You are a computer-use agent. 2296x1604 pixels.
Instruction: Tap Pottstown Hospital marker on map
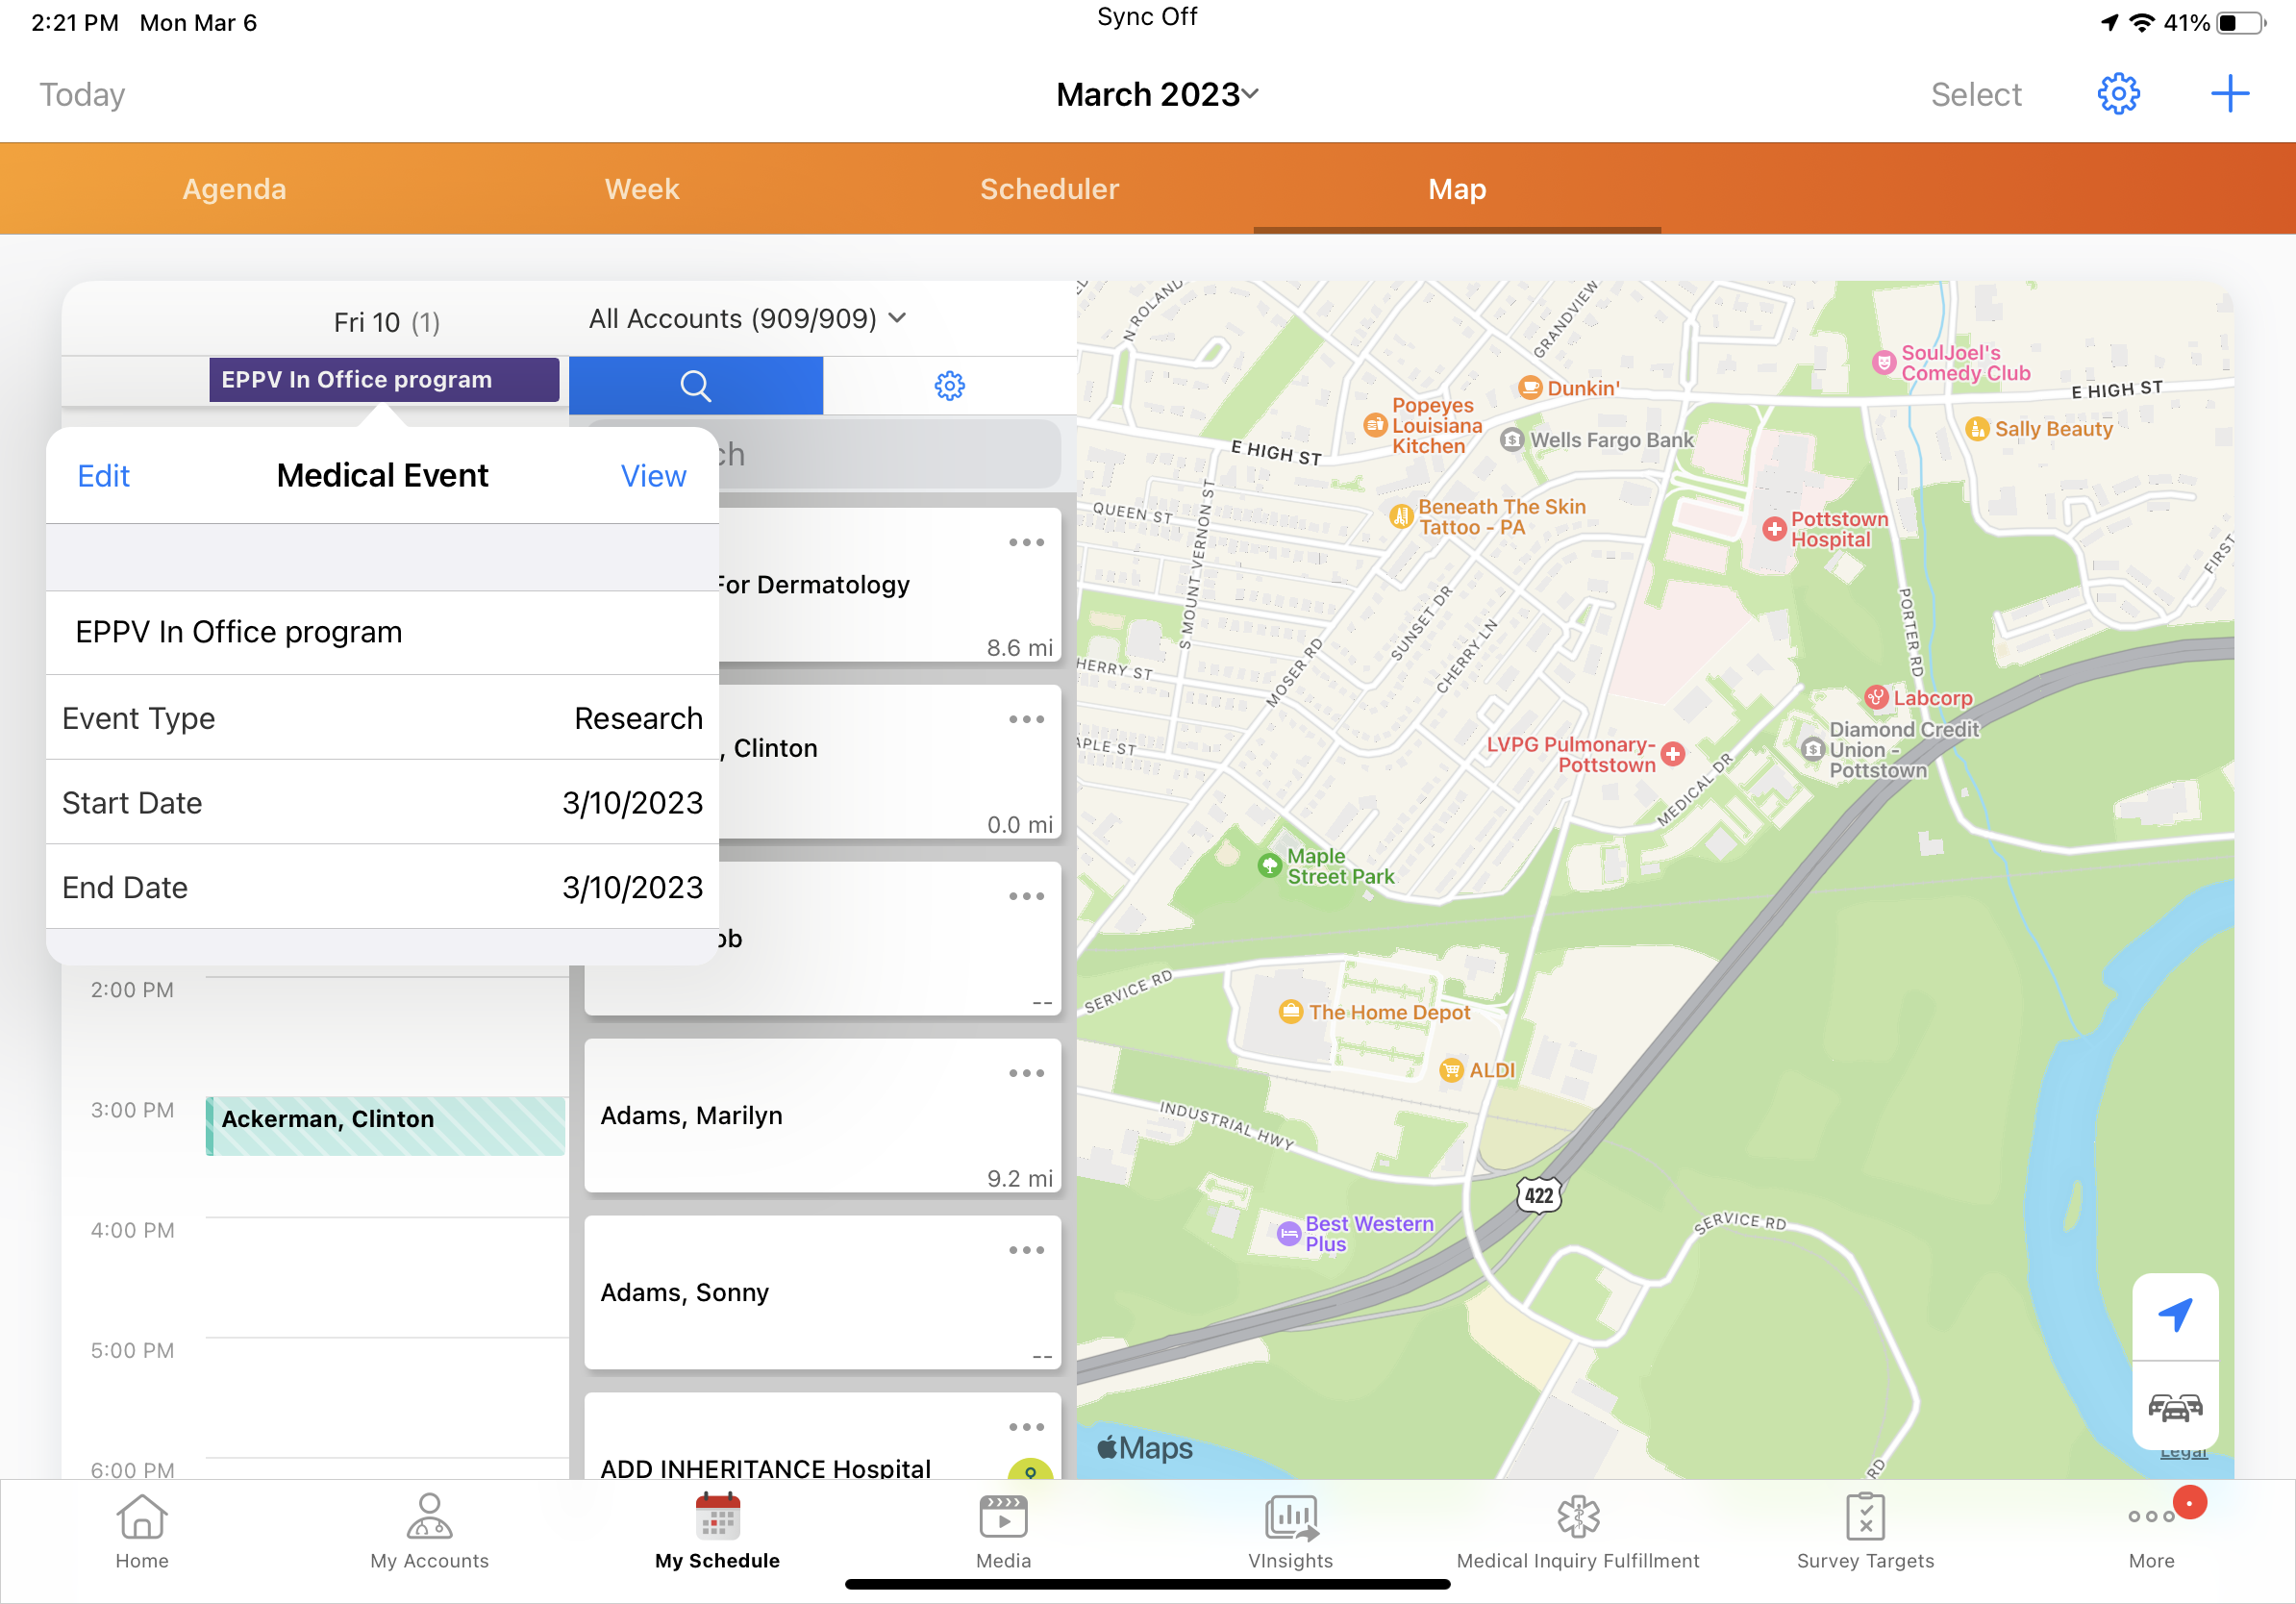click(x=1774, y=529)
